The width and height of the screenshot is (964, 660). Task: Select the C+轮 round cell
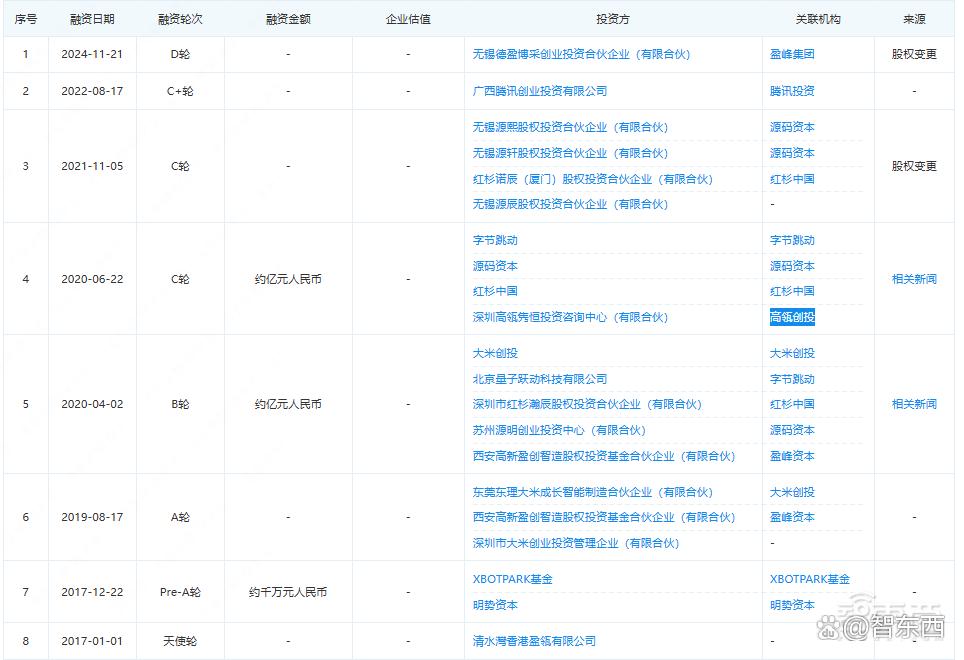180,91
